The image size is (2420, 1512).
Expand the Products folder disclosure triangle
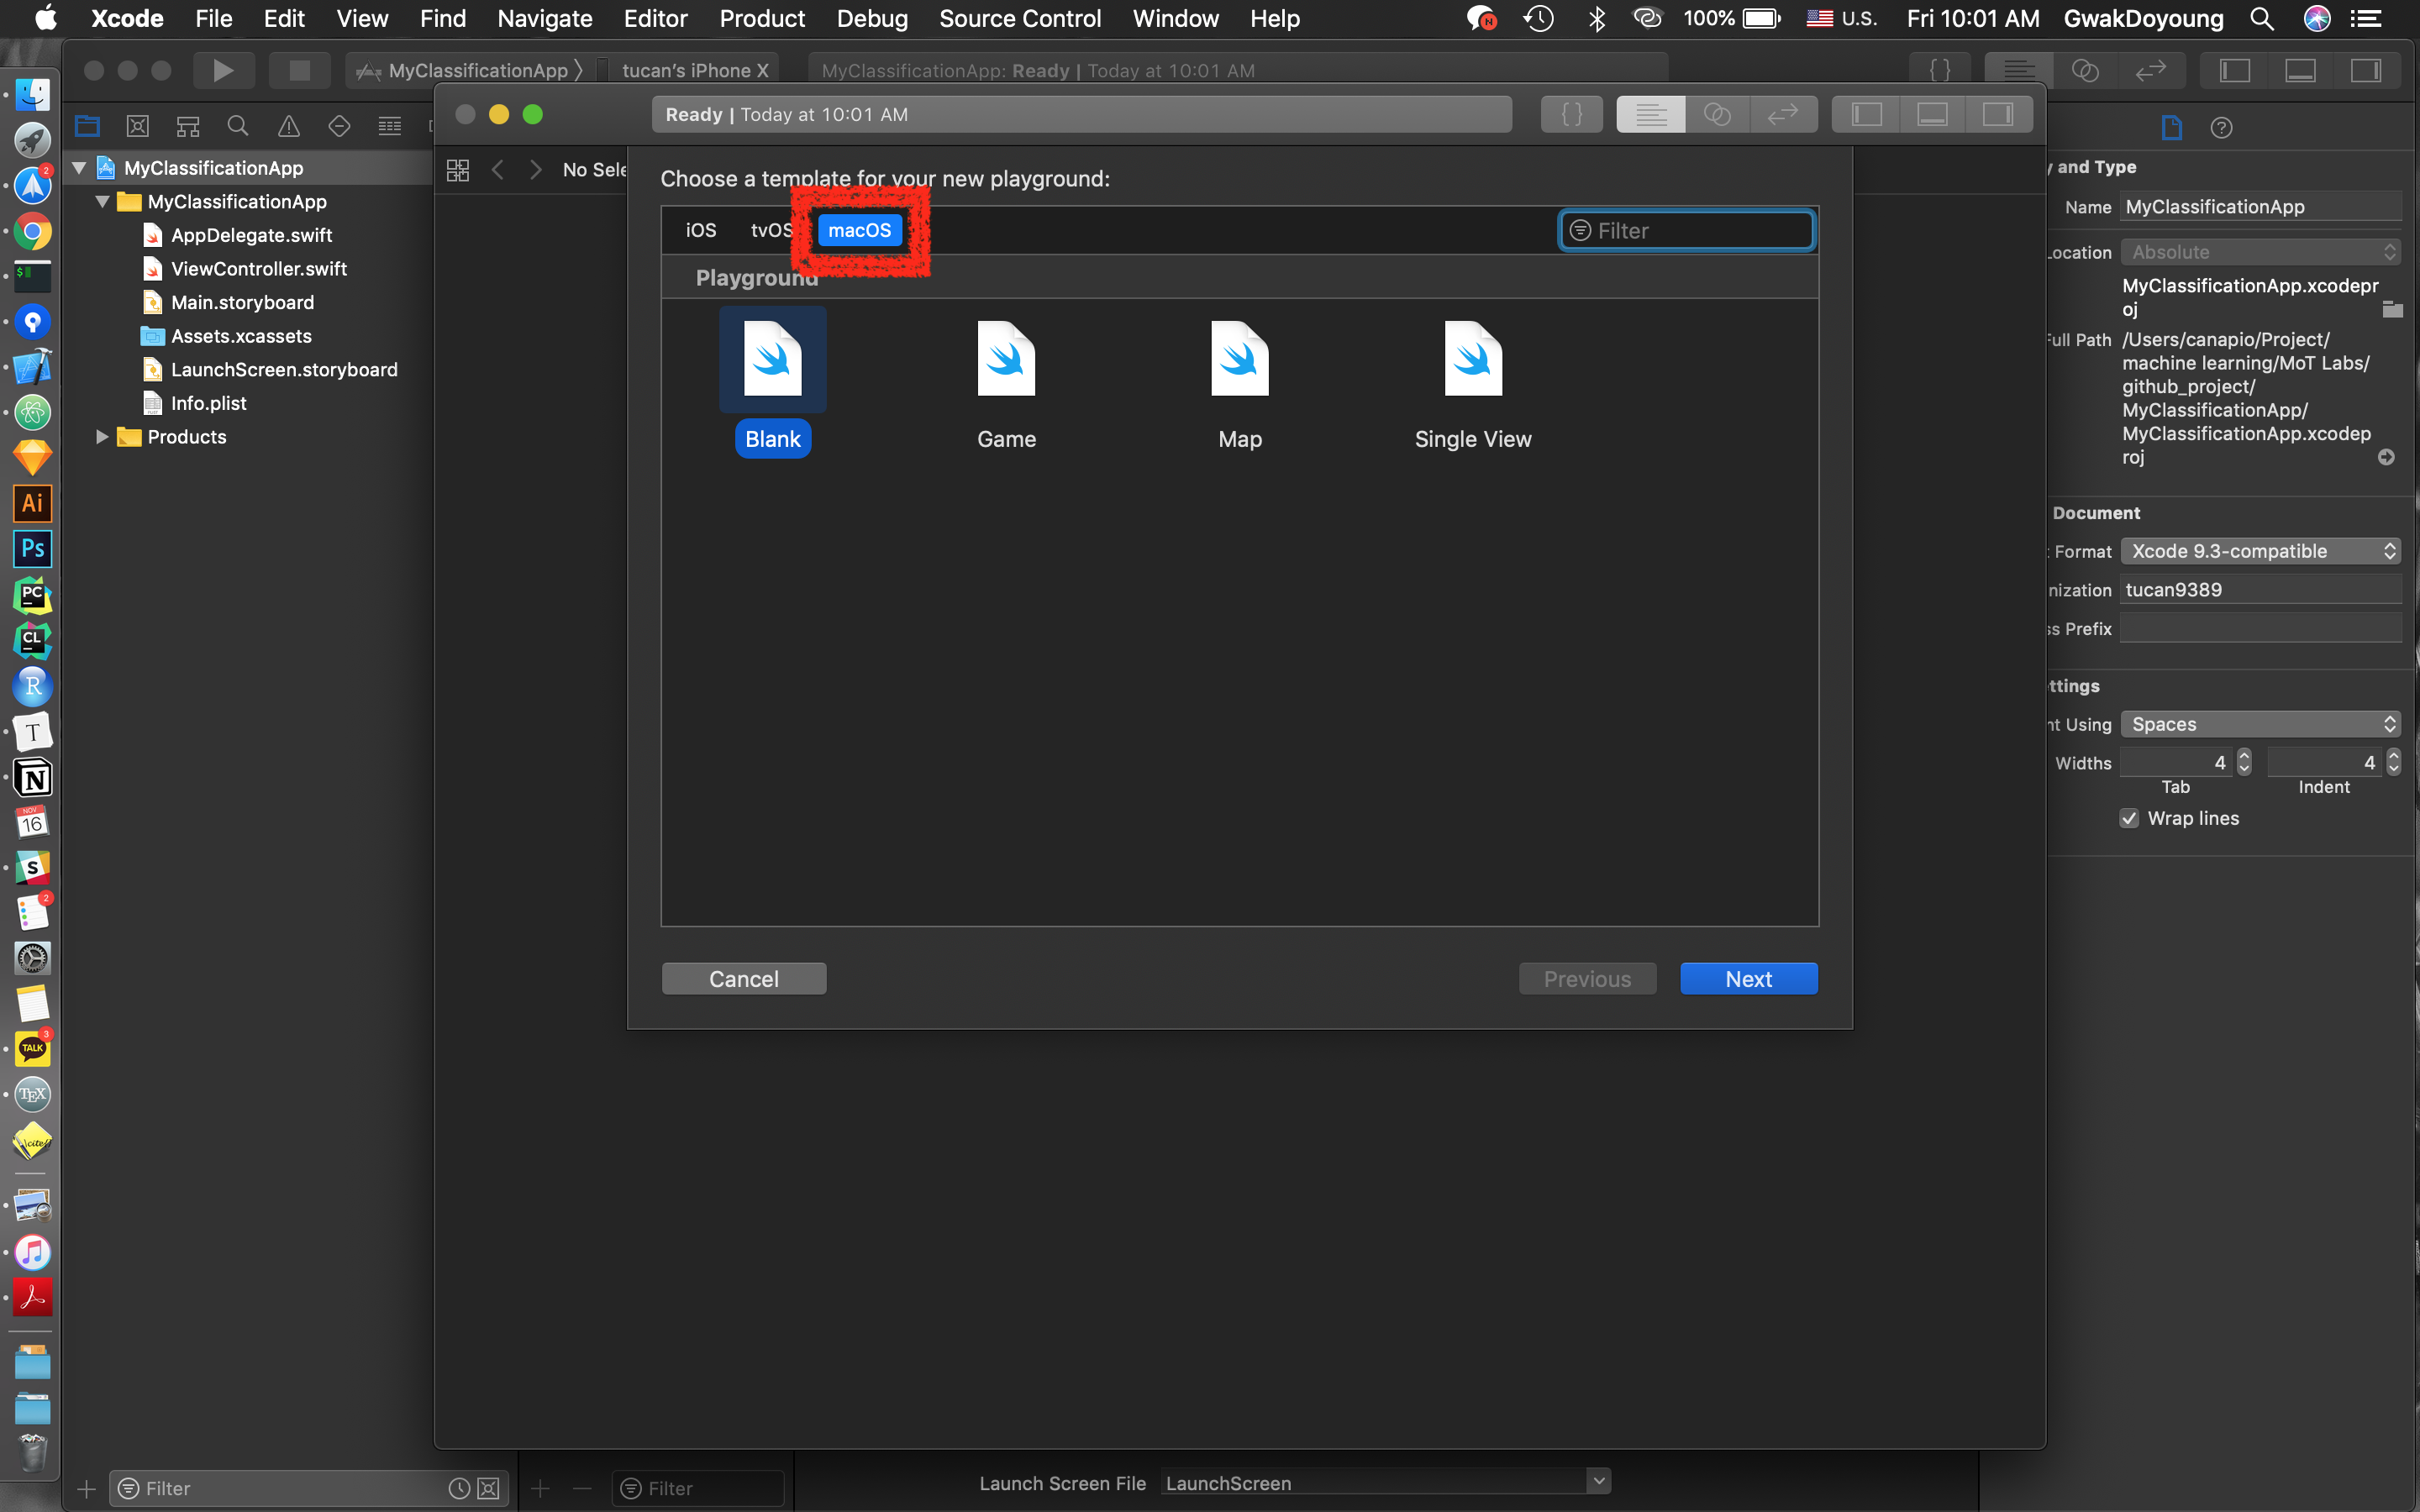(101, 437)
